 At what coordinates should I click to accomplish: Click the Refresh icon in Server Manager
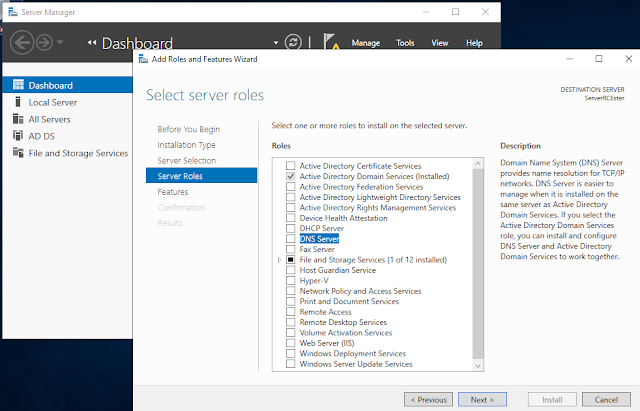[293, 42]
